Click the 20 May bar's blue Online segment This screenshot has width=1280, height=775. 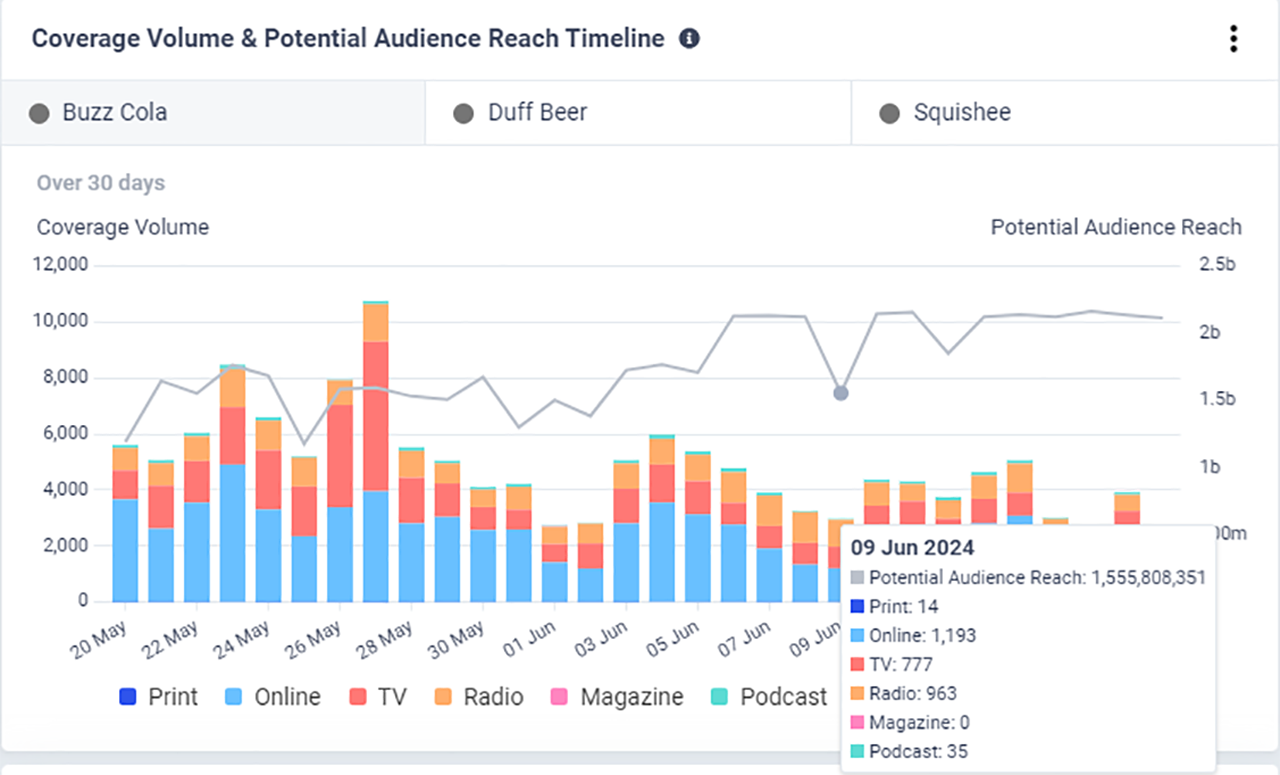pyautogui.click(x=125, y=550)
